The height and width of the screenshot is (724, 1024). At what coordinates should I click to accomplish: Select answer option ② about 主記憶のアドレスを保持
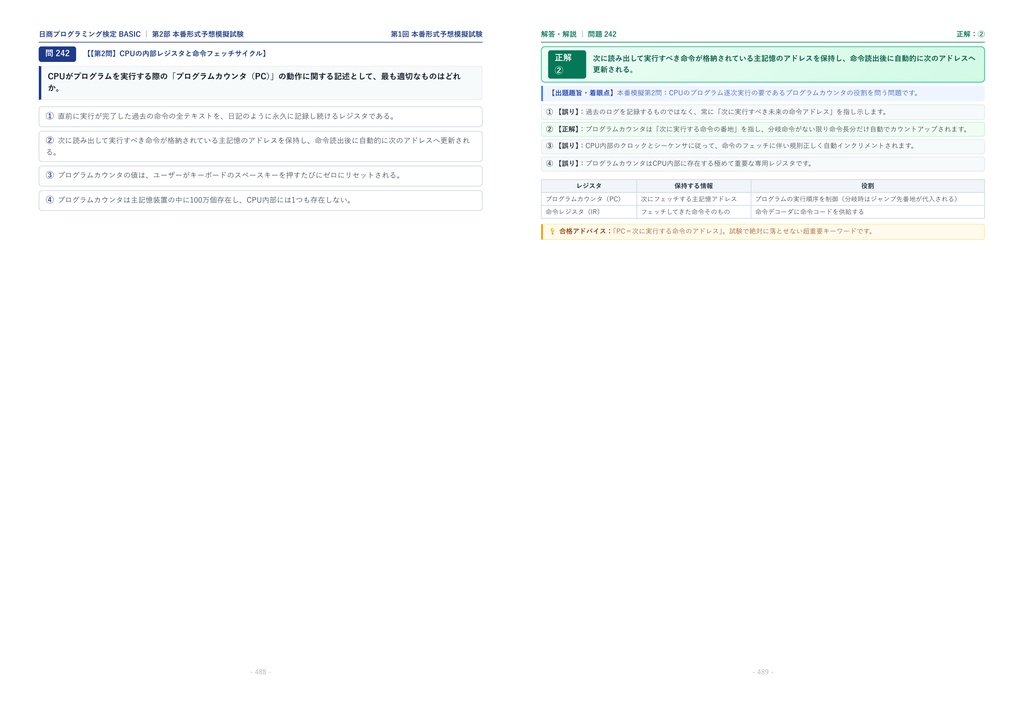click(261, 146)
